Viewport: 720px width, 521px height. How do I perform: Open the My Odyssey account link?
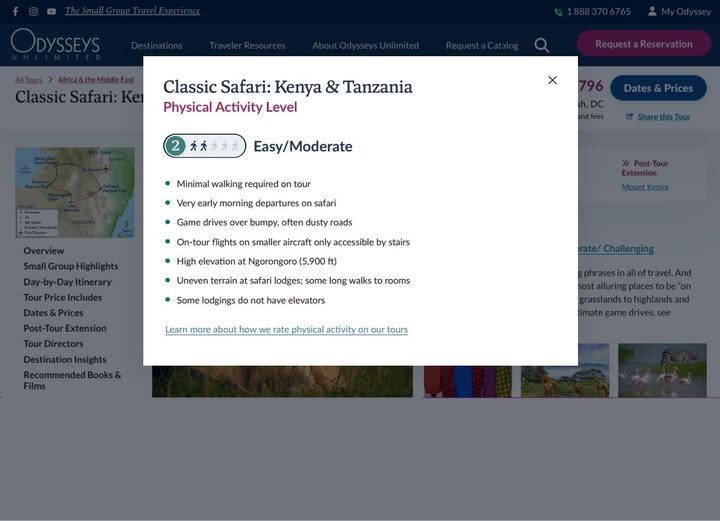pos(686,11)
